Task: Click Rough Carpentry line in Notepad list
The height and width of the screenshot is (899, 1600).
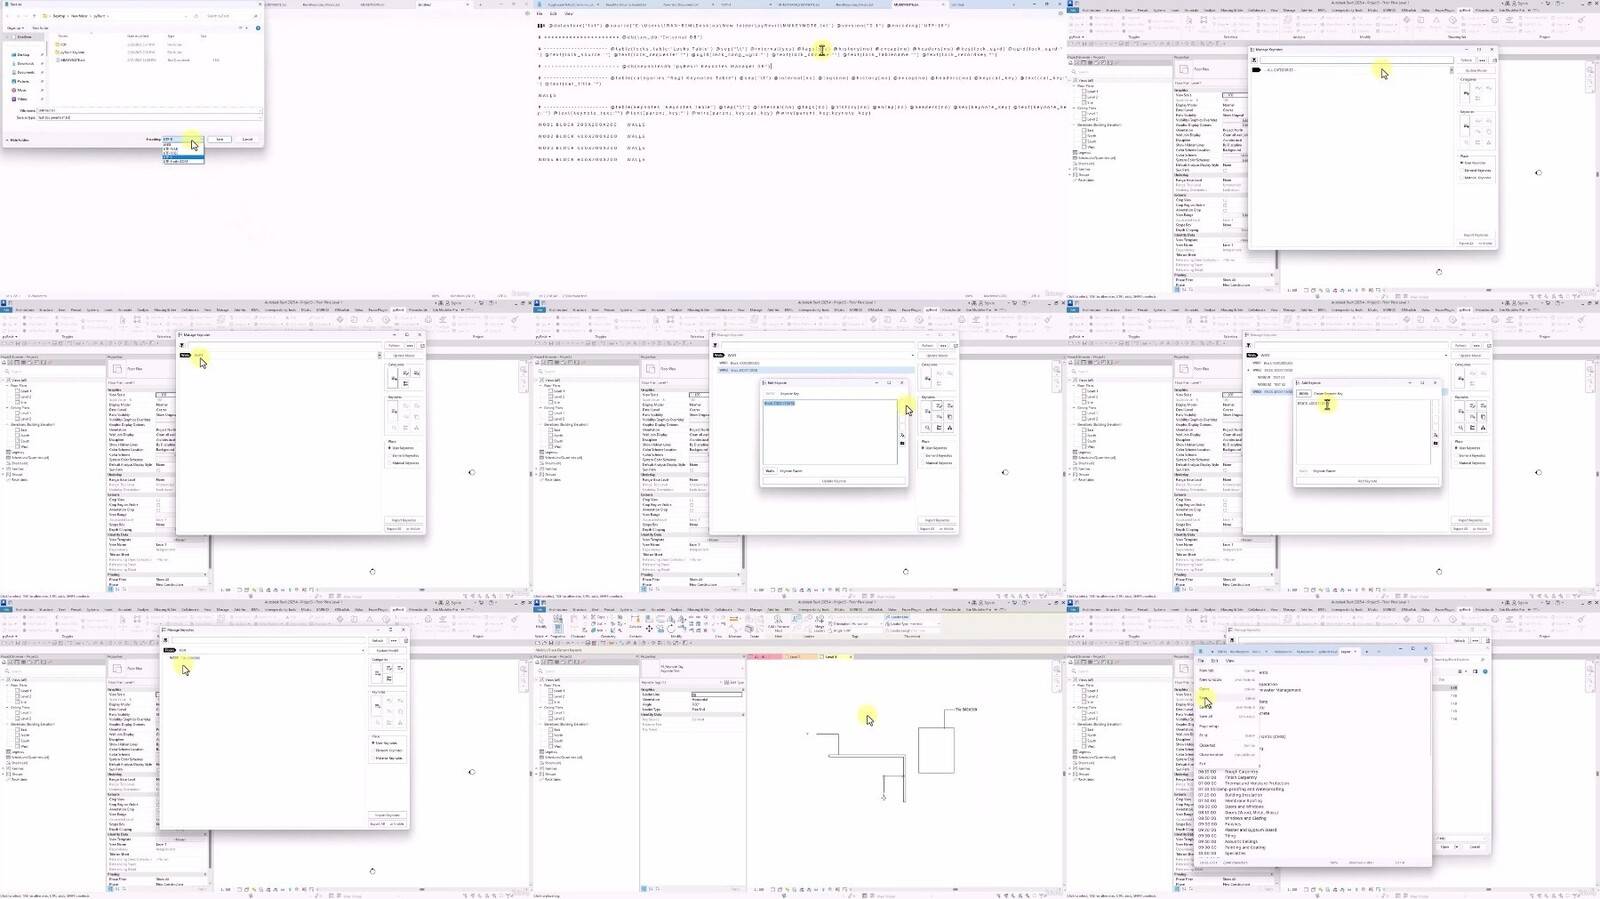Action: pos(1242,772)
